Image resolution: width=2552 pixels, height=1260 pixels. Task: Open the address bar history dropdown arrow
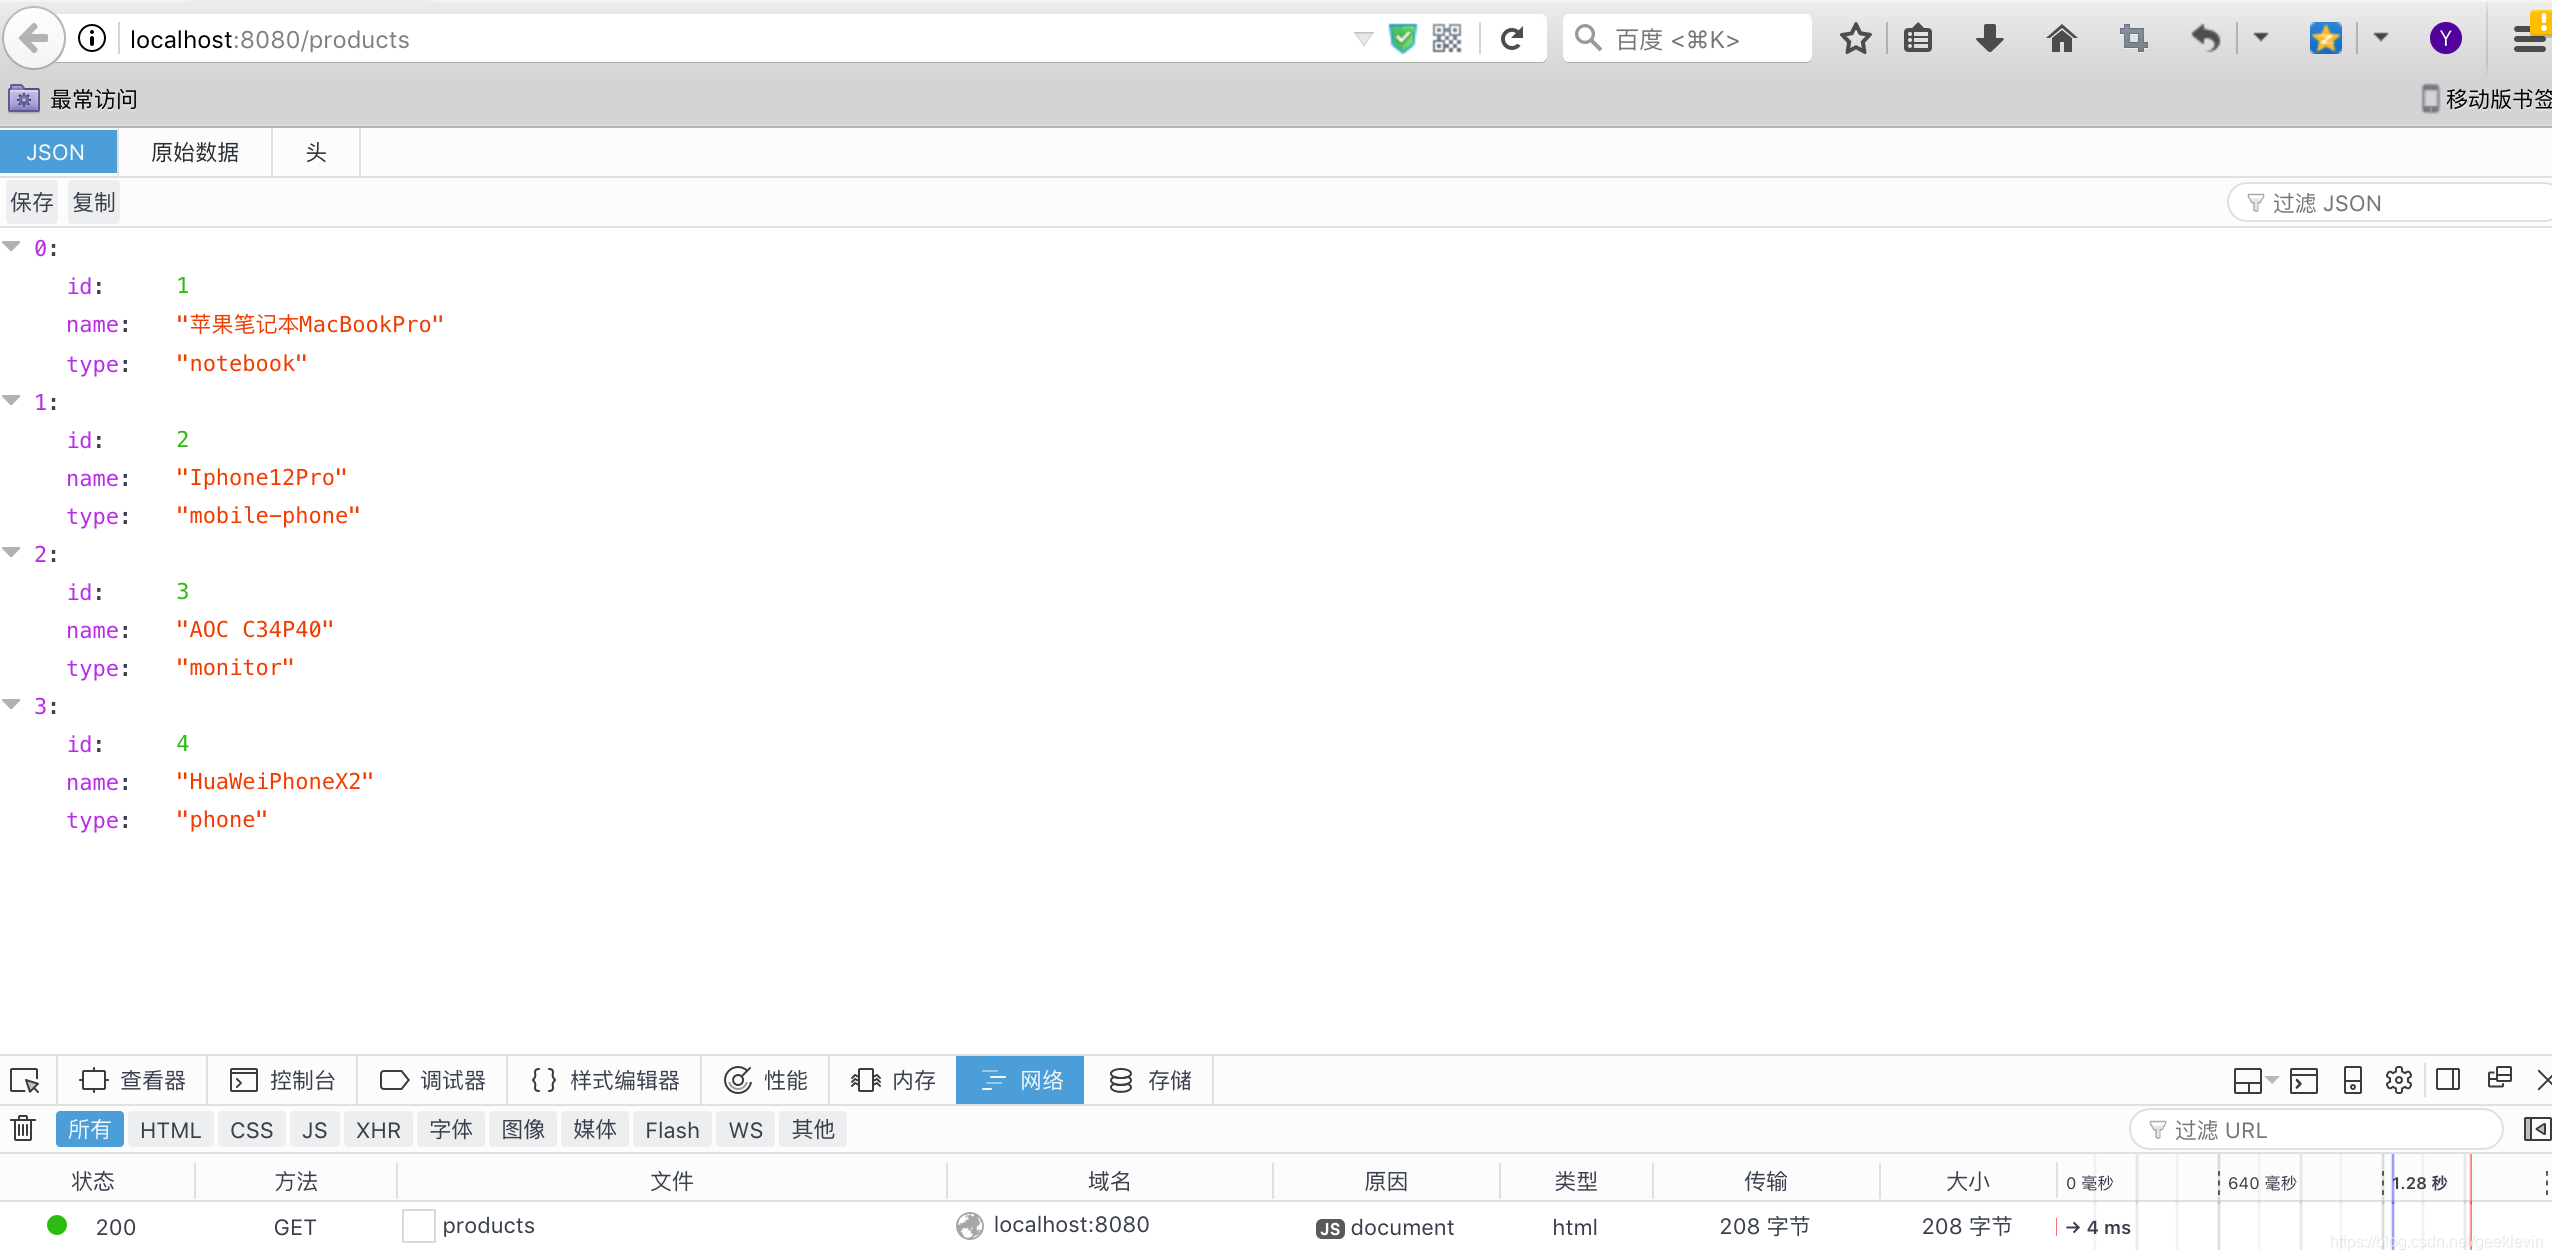(1363, 39)
